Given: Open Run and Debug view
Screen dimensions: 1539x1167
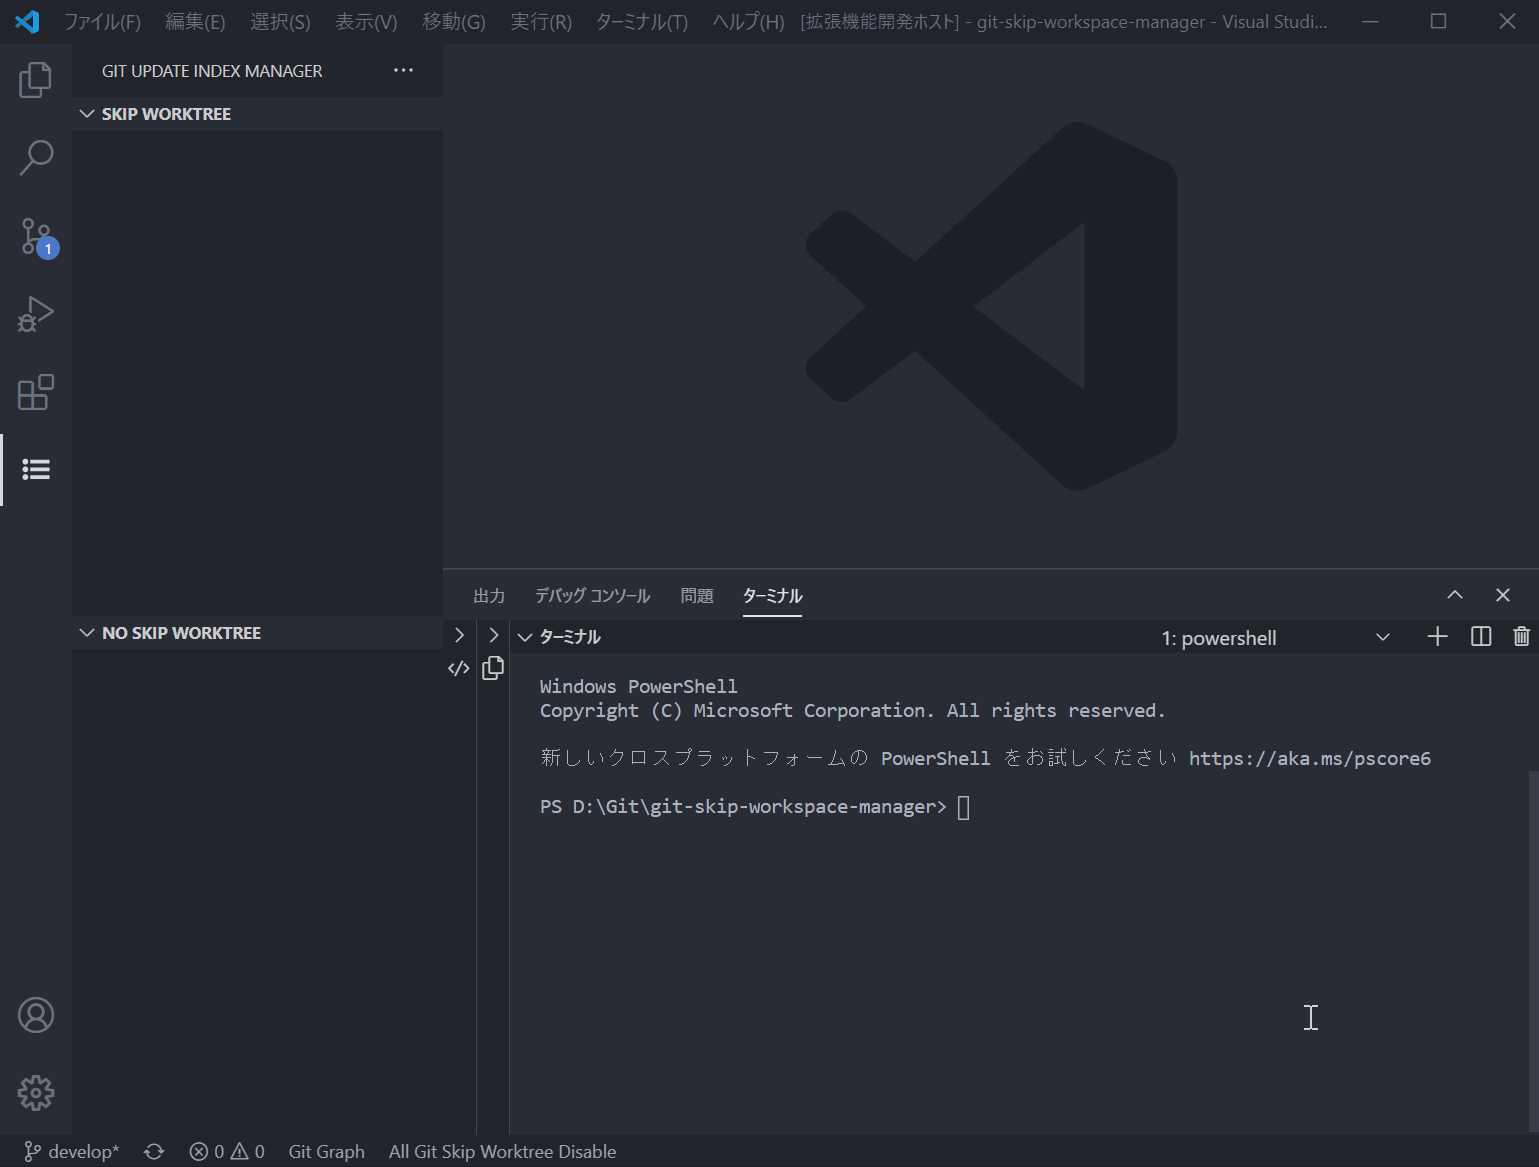Looking at the screenshot, I should pyautogui.click(x=36, y=314).
